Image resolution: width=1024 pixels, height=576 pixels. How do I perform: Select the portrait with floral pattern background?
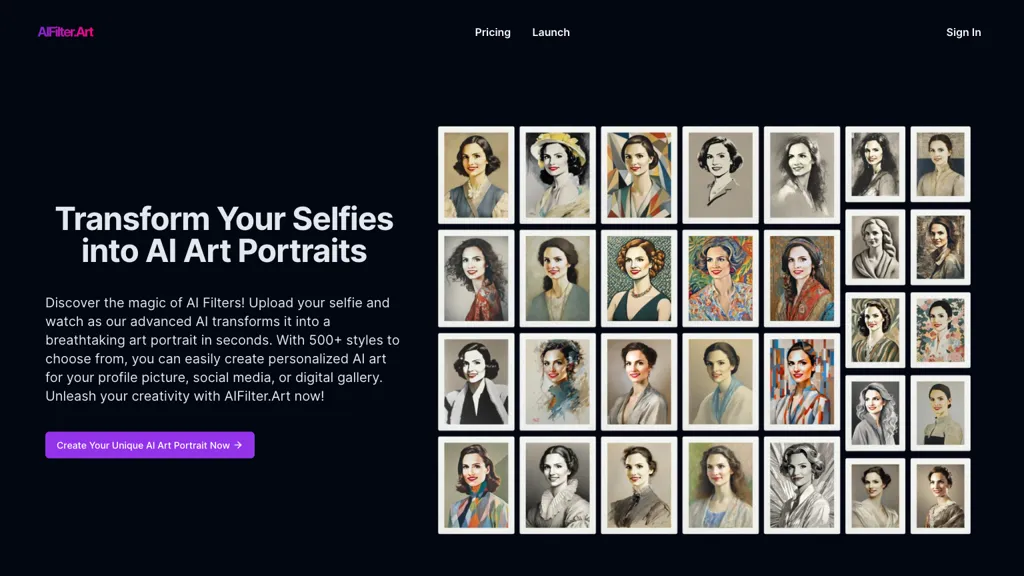click(x=940, y=330)
